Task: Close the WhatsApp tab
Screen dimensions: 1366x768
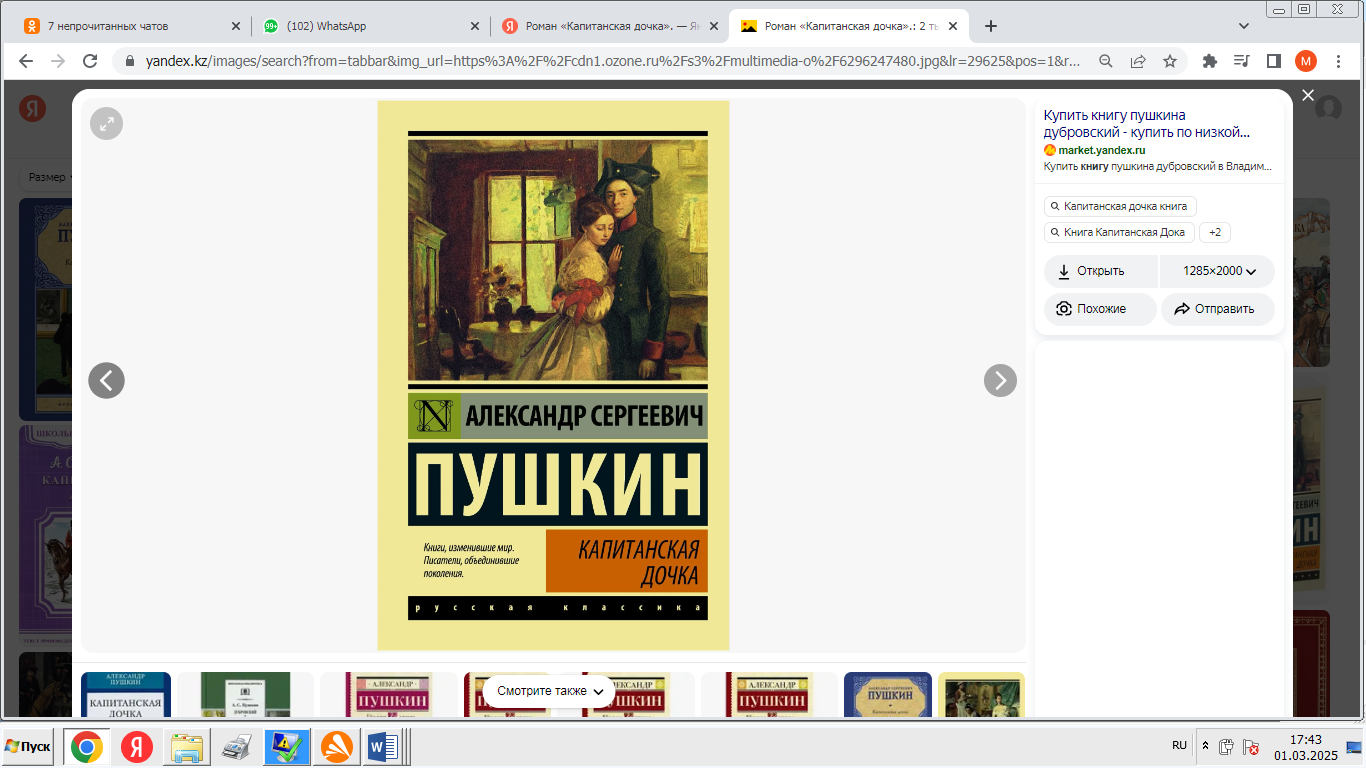Action: coord(476,26)
